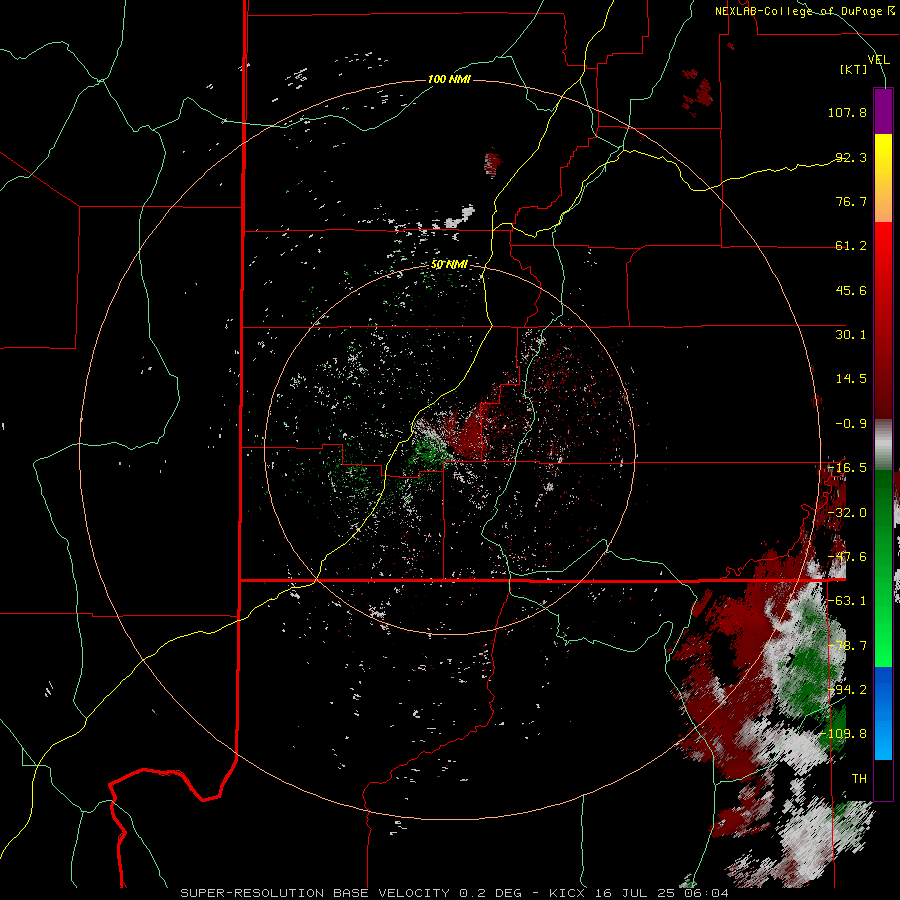900x900 pixels.
Task: Select the -94.2 velocity scale value
Action: (x=847, y=690)
